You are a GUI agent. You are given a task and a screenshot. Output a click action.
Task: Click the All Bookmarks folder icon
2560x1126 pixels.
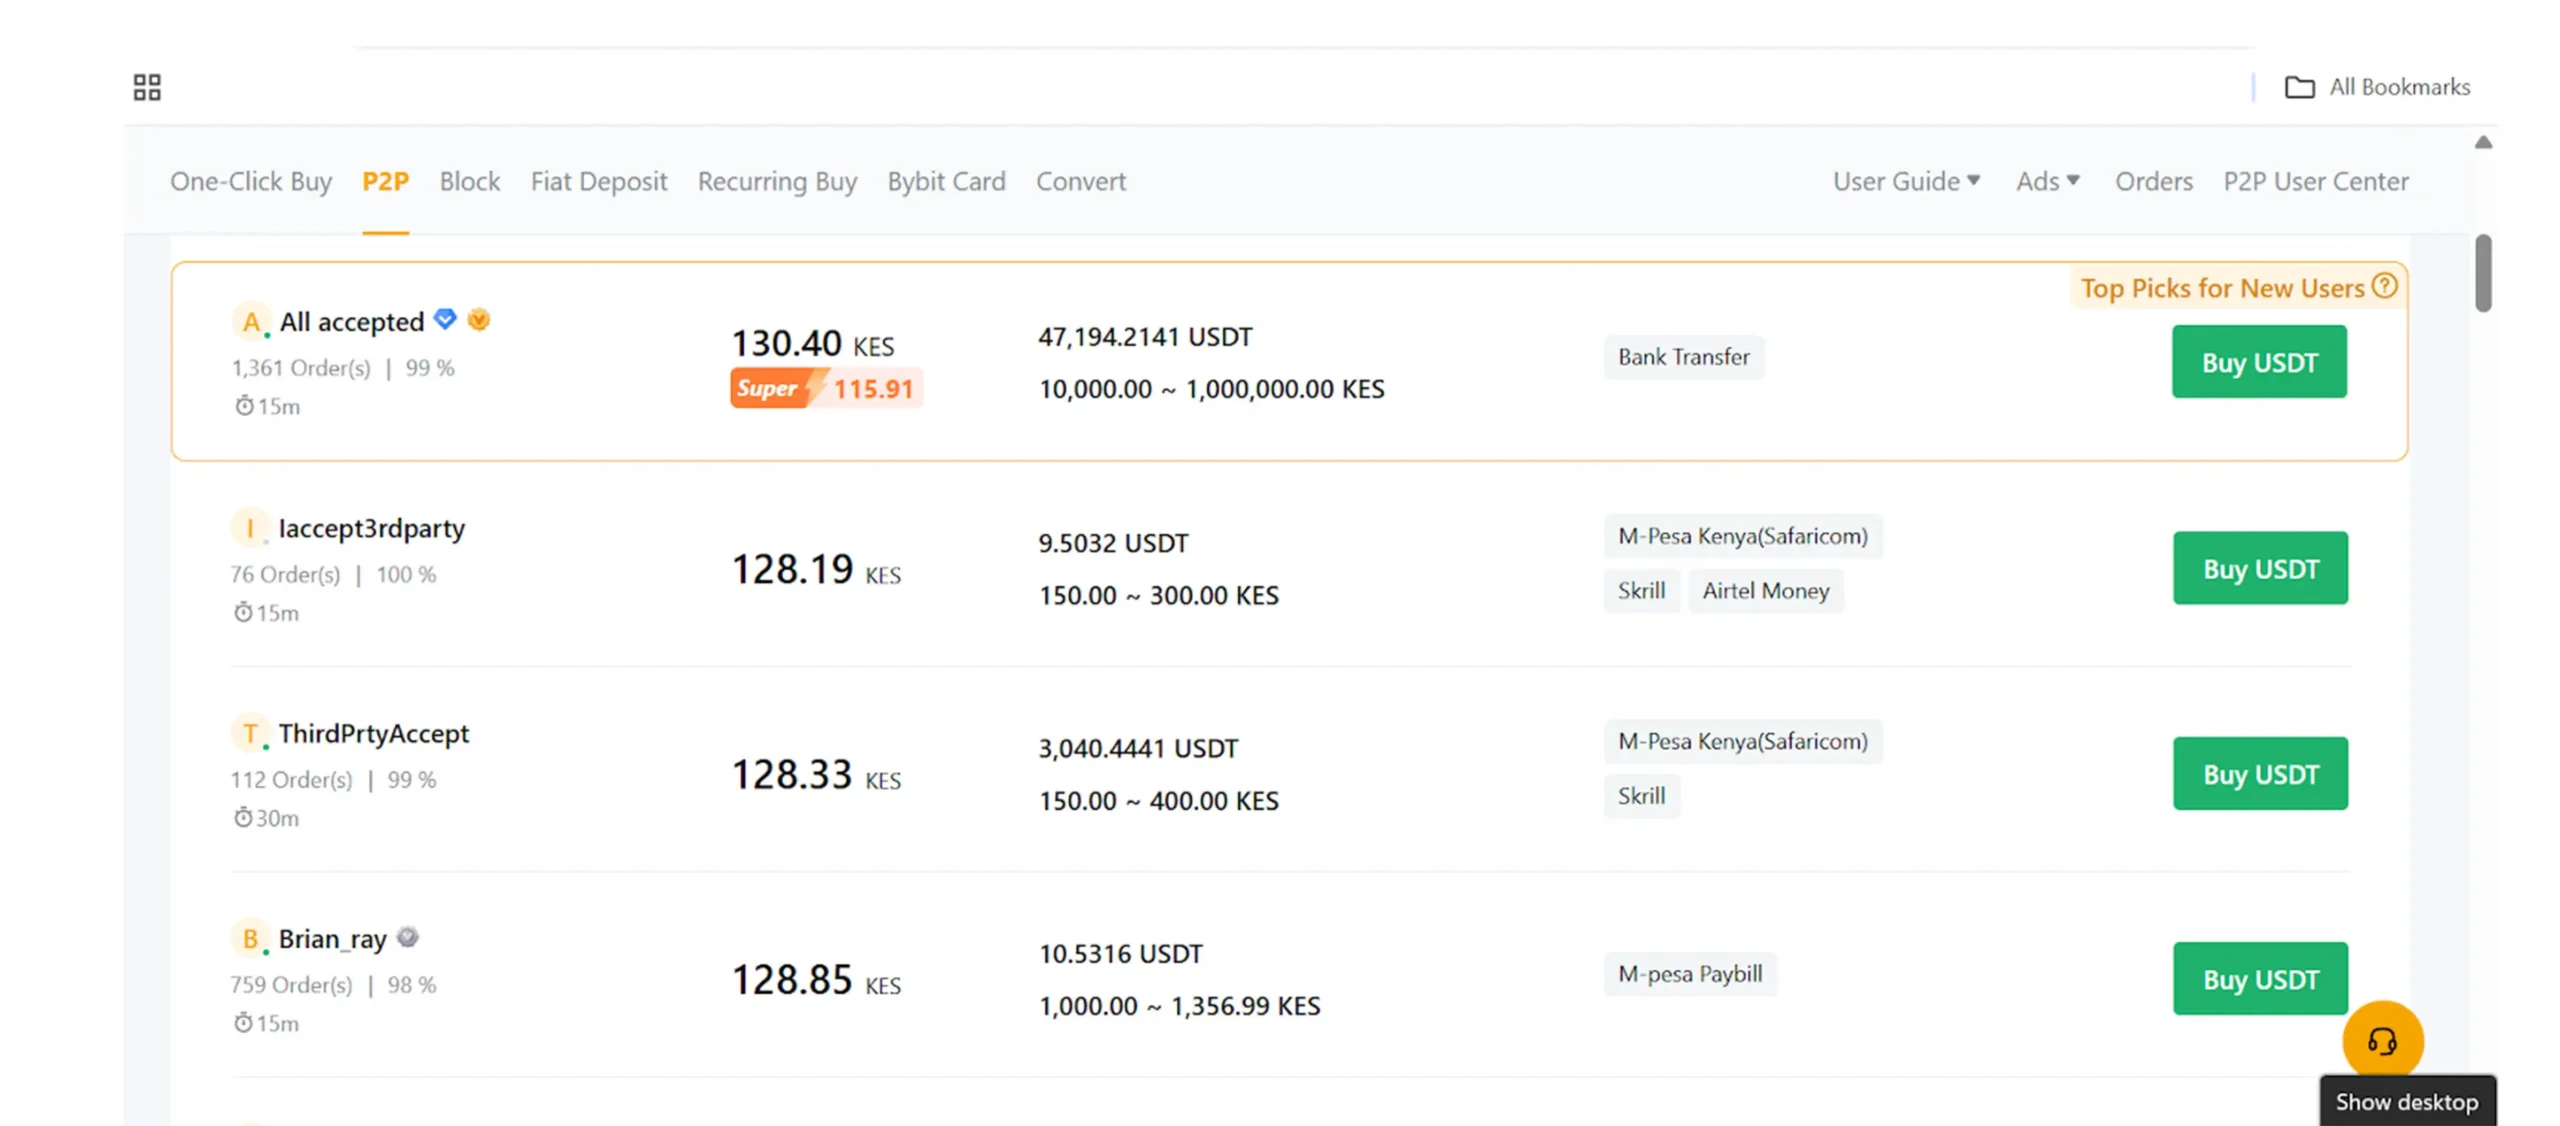(2301, 87)
